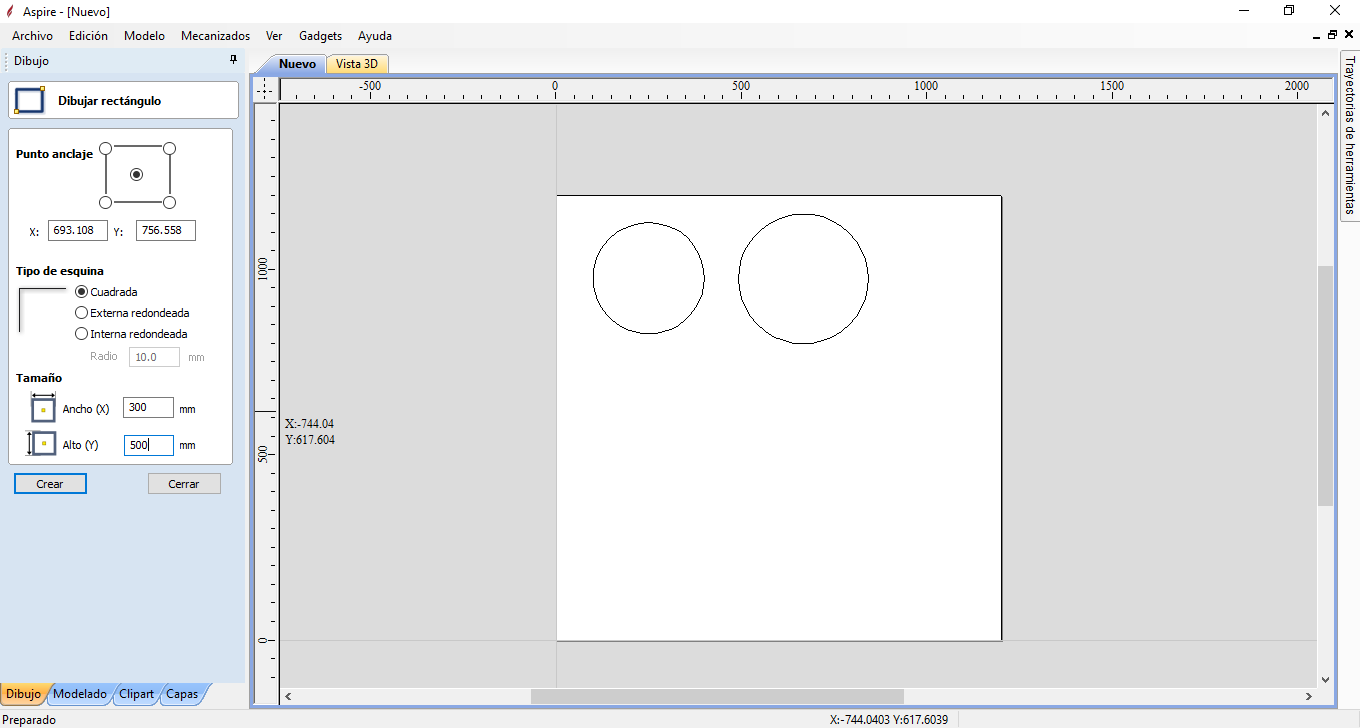Click status bar coordinates X:-744.0403 Y:617.6039
Image resolution: width=1360 pixels, height=728 pixels.
tap(889, 719)
